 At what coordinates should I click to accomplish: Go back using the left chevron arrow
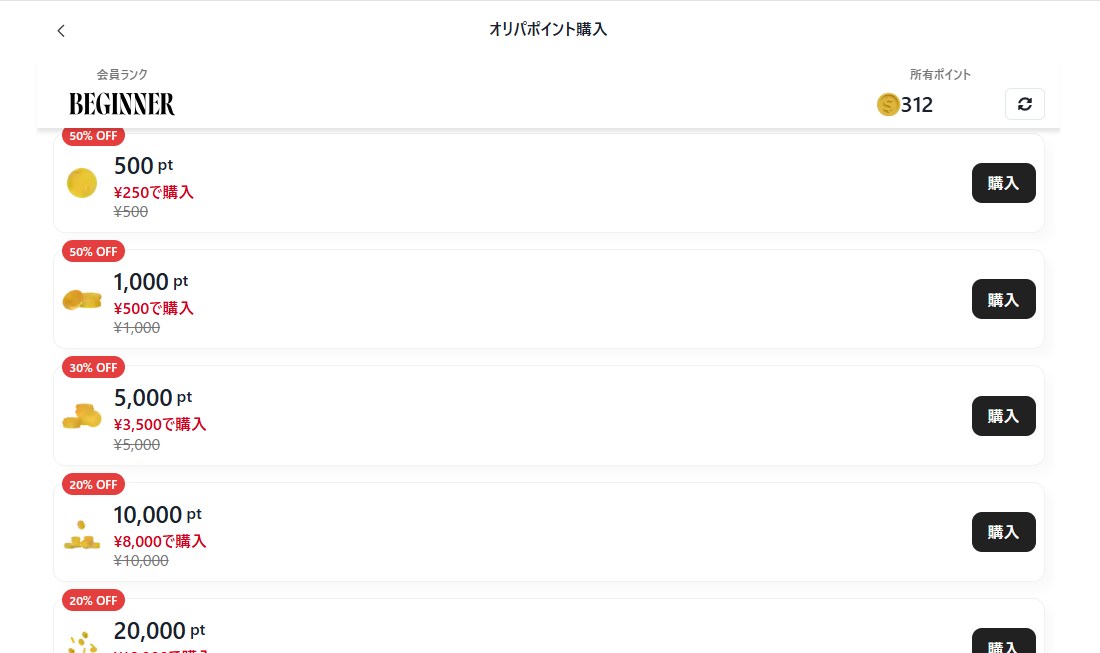(61, 31)
